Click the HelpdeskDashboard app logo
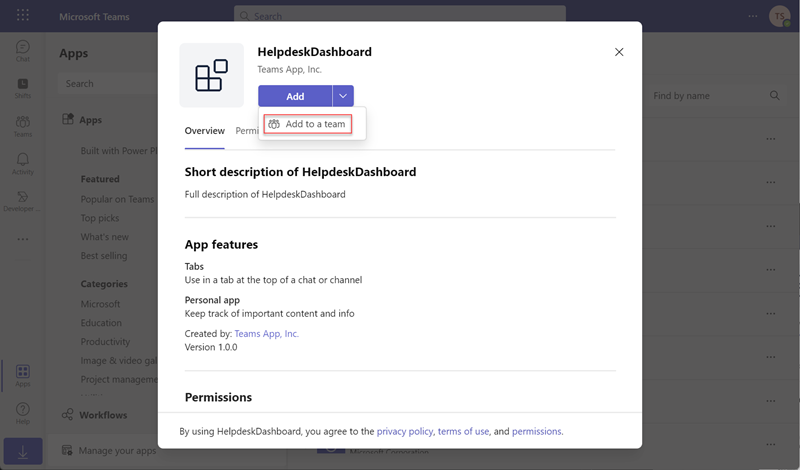Screen dimensions: 800x470 click(211, 75)
